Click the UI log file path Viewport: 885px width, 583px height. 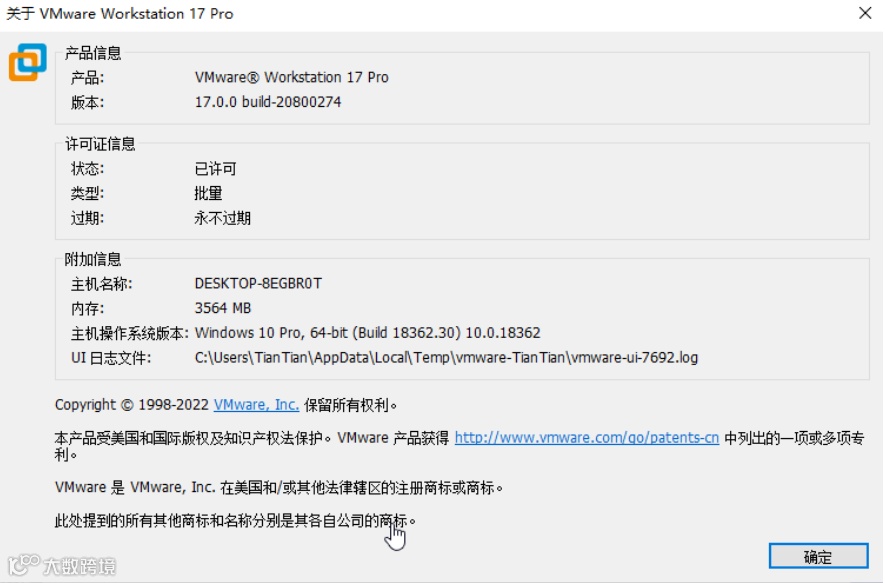[446, 358]
